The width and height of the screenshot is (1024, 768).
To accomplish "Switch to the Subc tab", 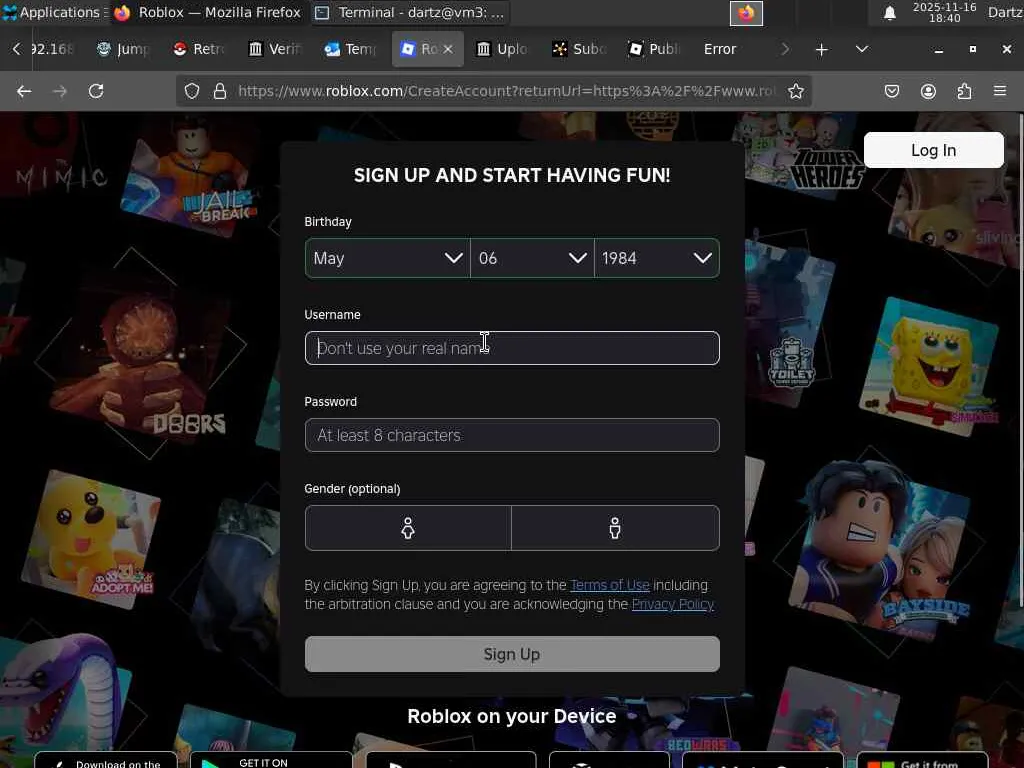I will click(x=579, y=49).
